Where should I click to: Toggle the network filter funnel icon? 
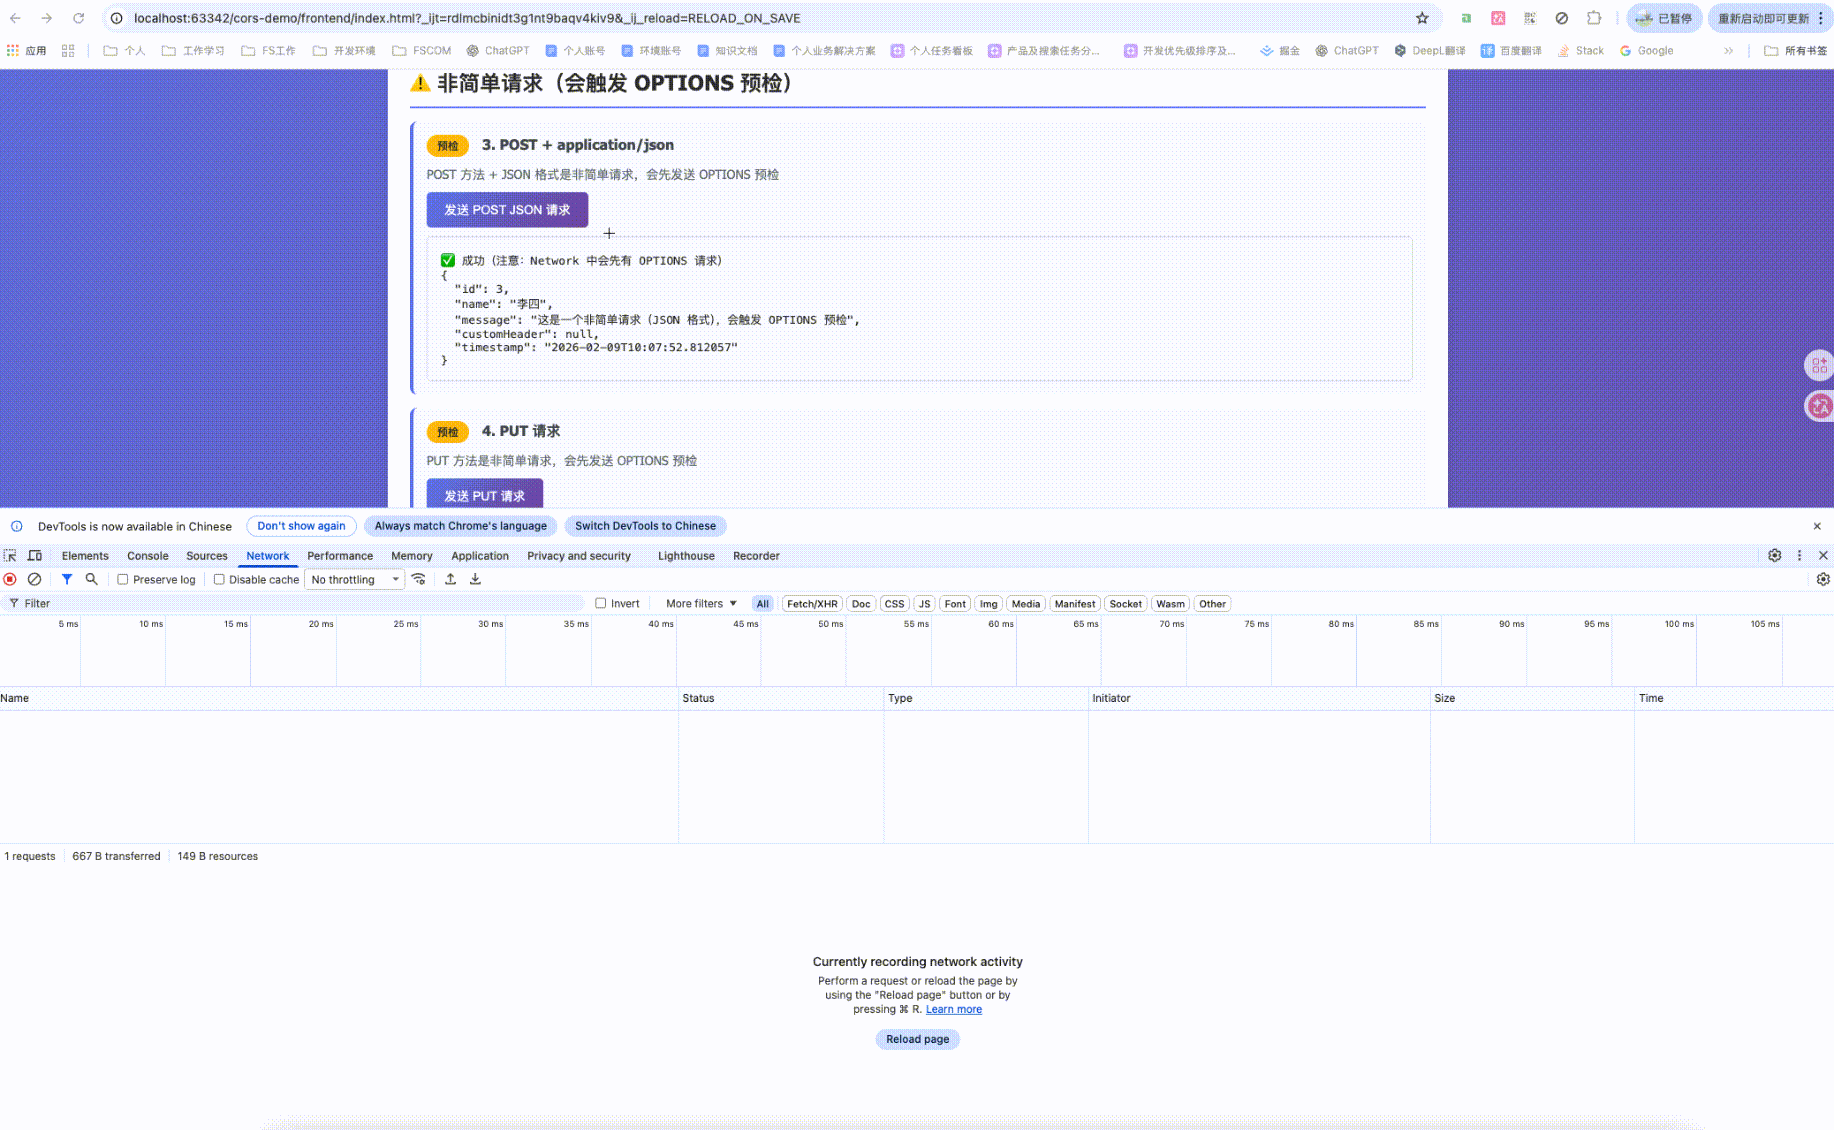(67, 579)
